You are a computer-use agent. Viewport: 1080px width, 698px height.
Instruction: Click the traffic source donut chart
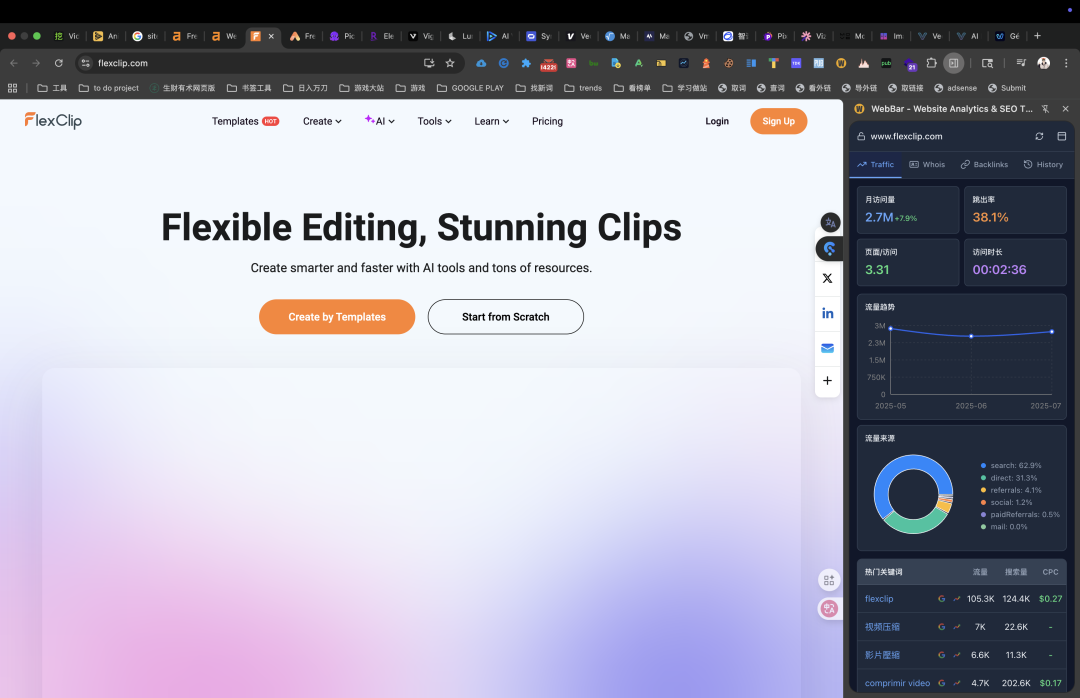[x=913, y=494]
